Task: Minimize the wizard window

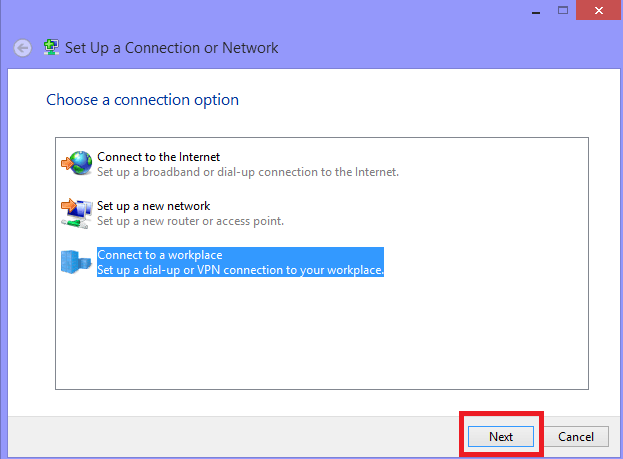Action: [x=536, y=10]
